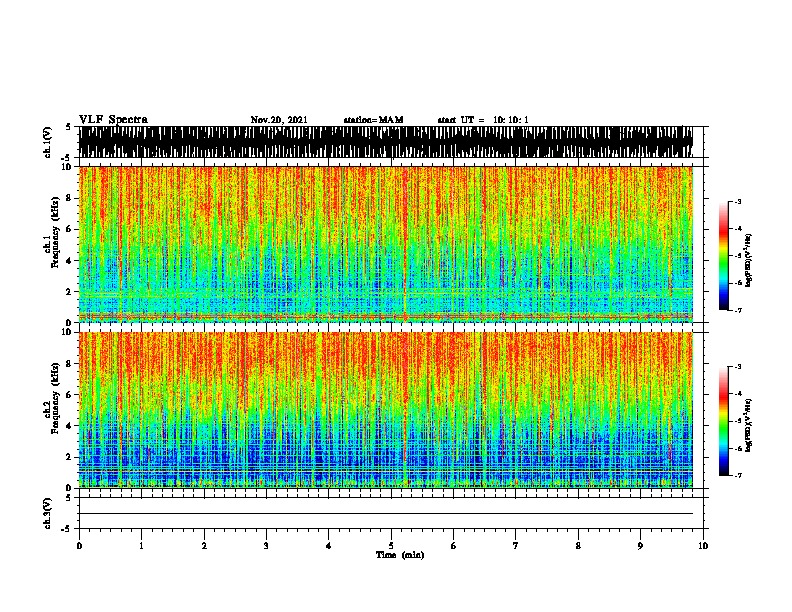Image resolution: width=792 pixels, height=612 pixels.
Task: Click the flat ch.3 voltage trace
Action: pos(386,514)
